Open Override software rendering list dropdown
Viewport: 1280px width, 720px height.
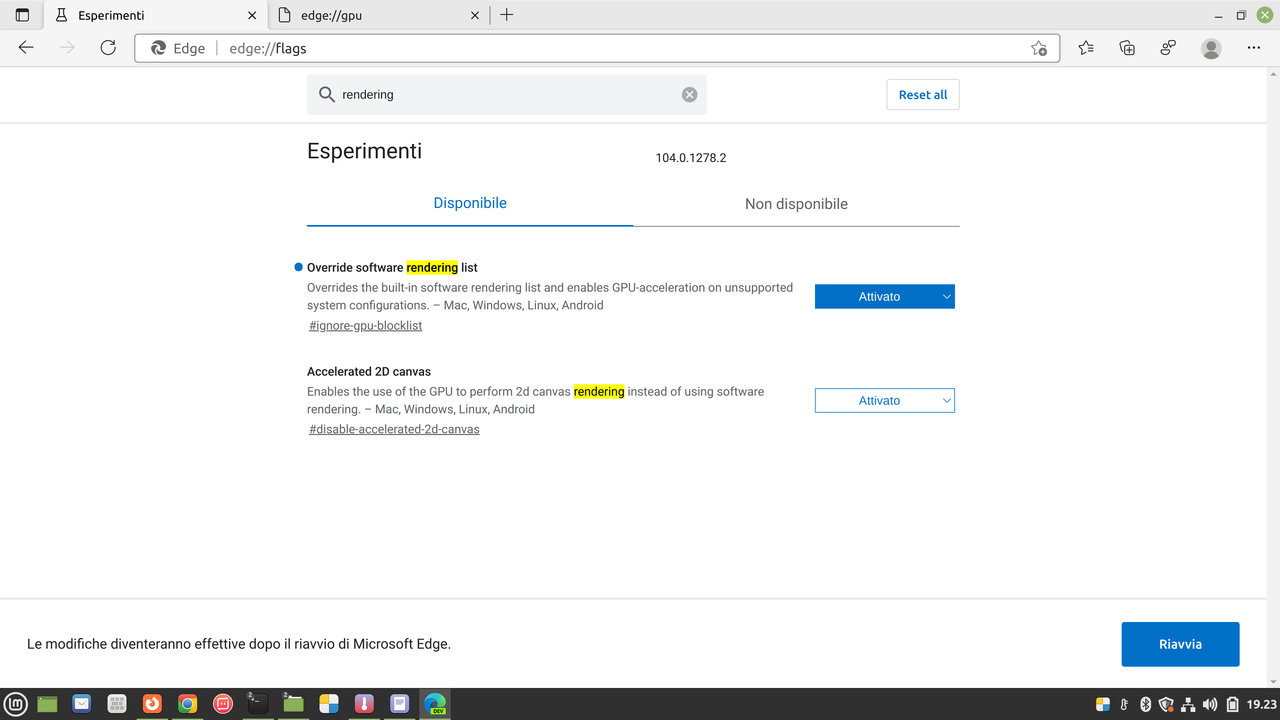click(885, 296)
